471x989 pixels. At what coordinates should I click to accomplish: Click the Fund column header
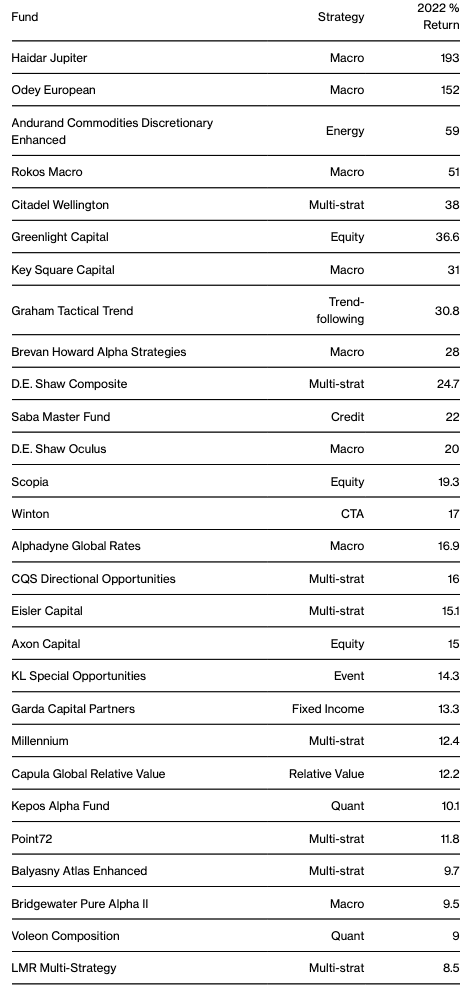point(25,17)
